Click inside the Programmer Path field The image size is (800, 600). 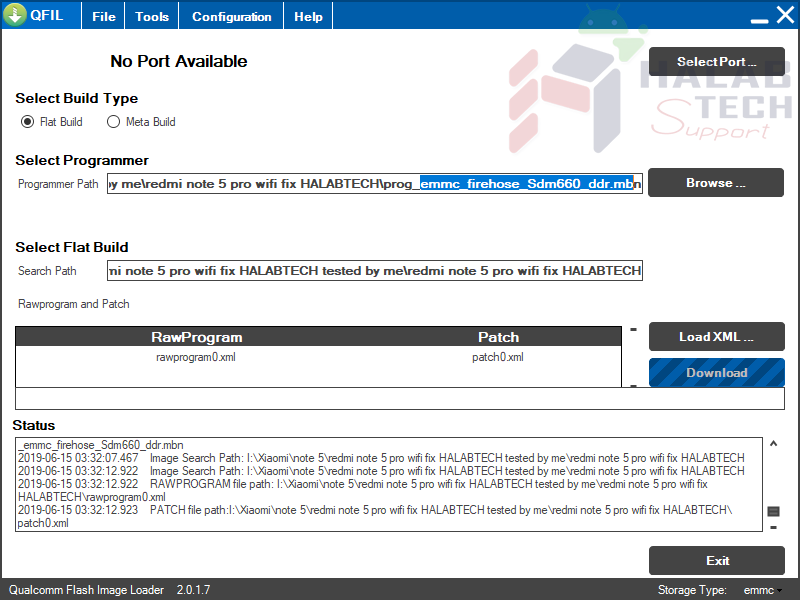(x=374, y=184)
